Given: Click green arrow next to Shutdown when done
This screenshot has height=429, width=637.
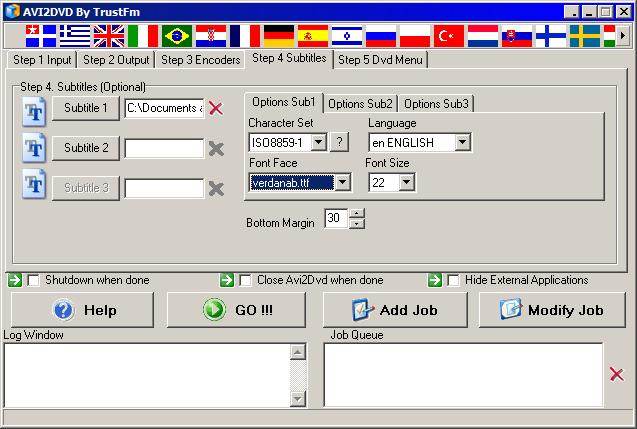Looking at the screenshot, I should (15, 280).
